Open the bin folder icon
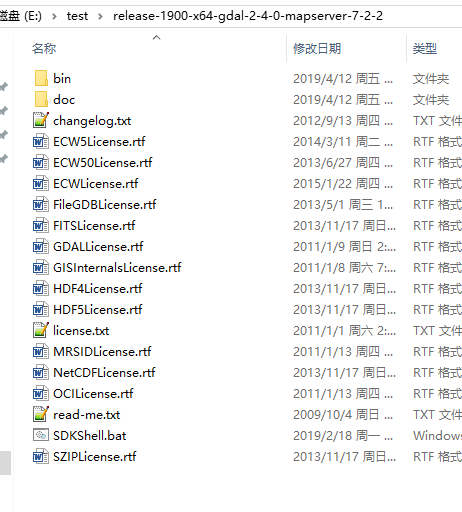 (x=41, y=78)
